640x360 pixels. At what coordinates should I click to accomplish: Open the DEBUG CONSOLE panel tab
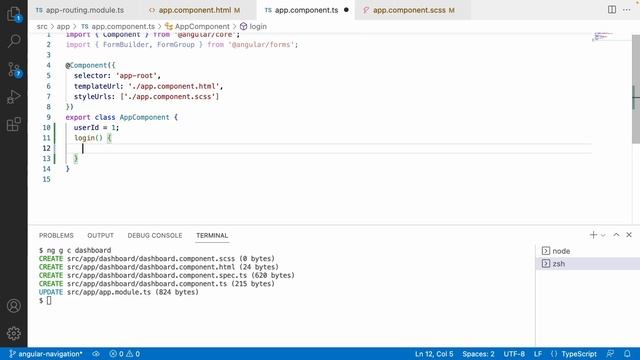[155, 236]
